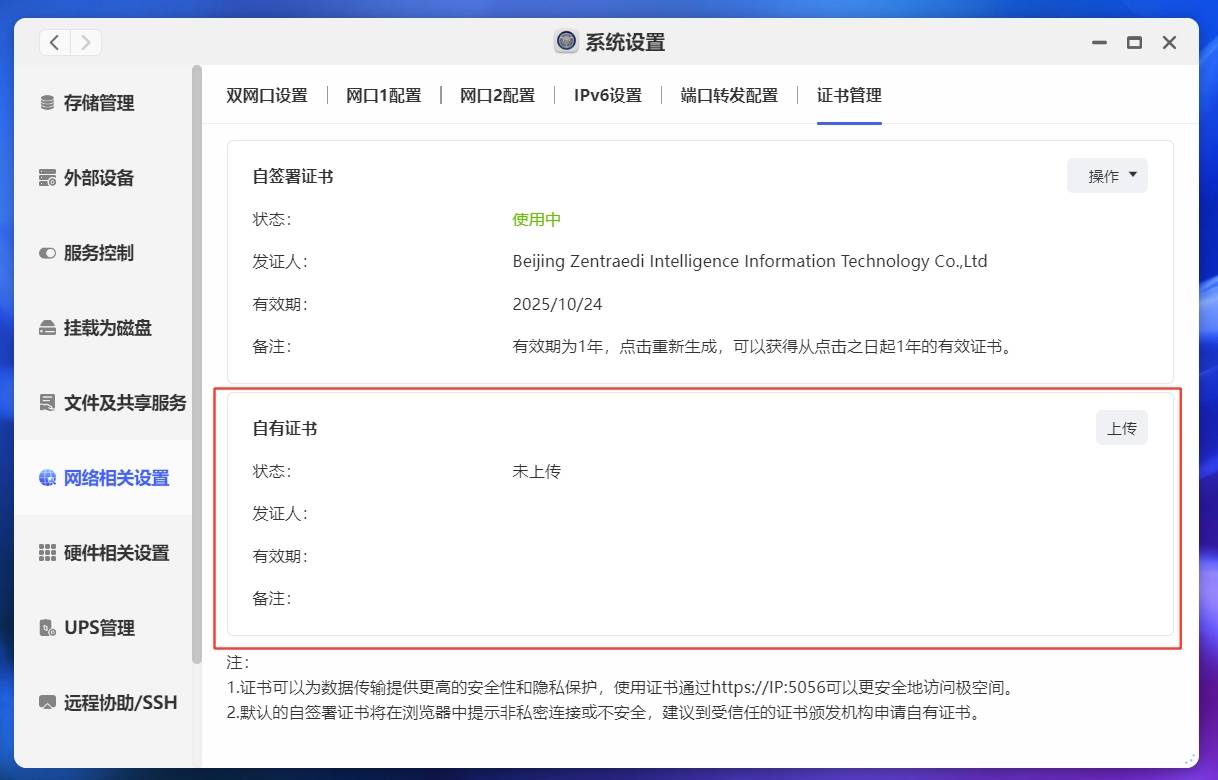
Task: Open the 操作 dropdown for 自签署证书
Action: [x=1107, y=175]
